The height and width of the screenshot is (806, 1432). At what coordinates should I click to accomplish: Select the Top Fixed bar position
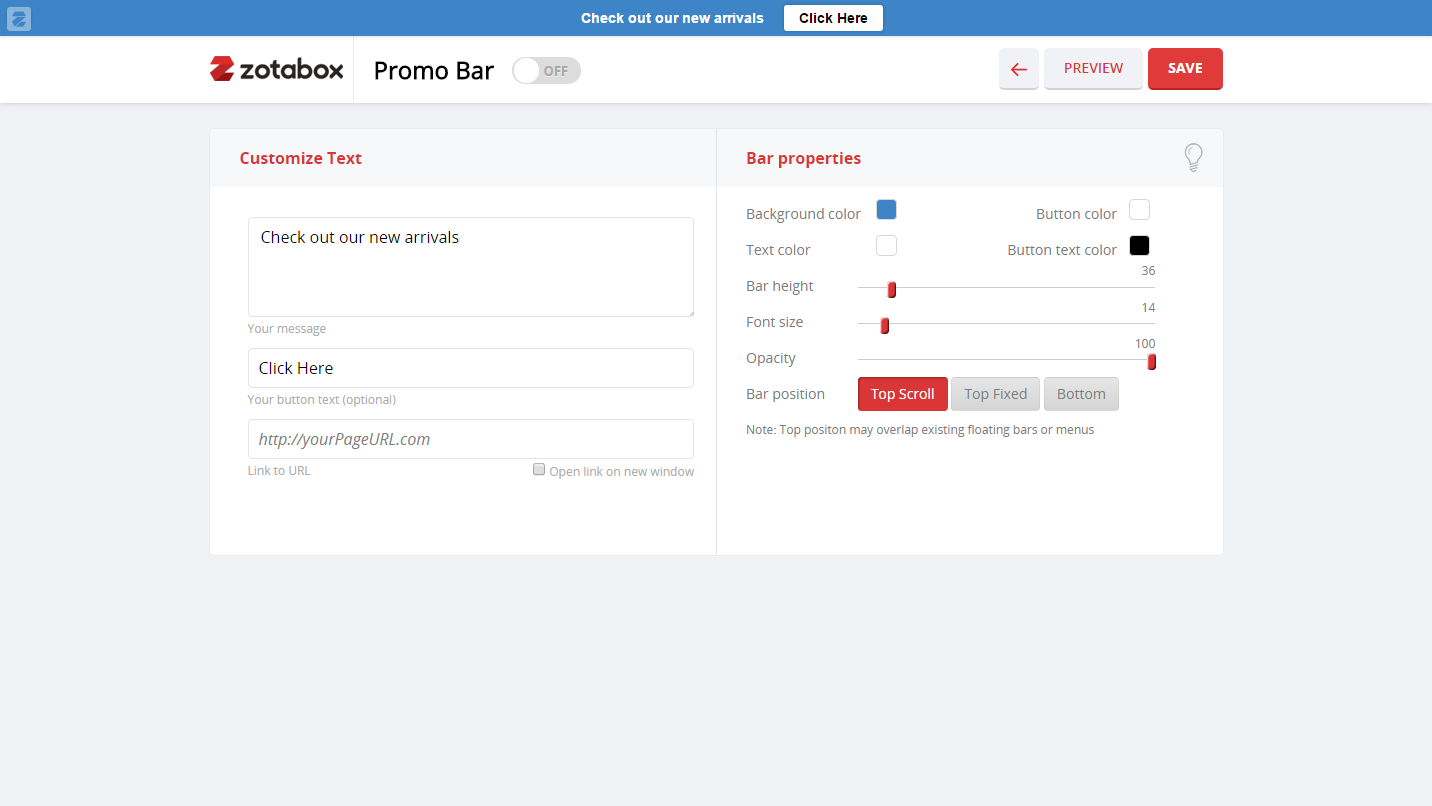click(x=995, y=393)
